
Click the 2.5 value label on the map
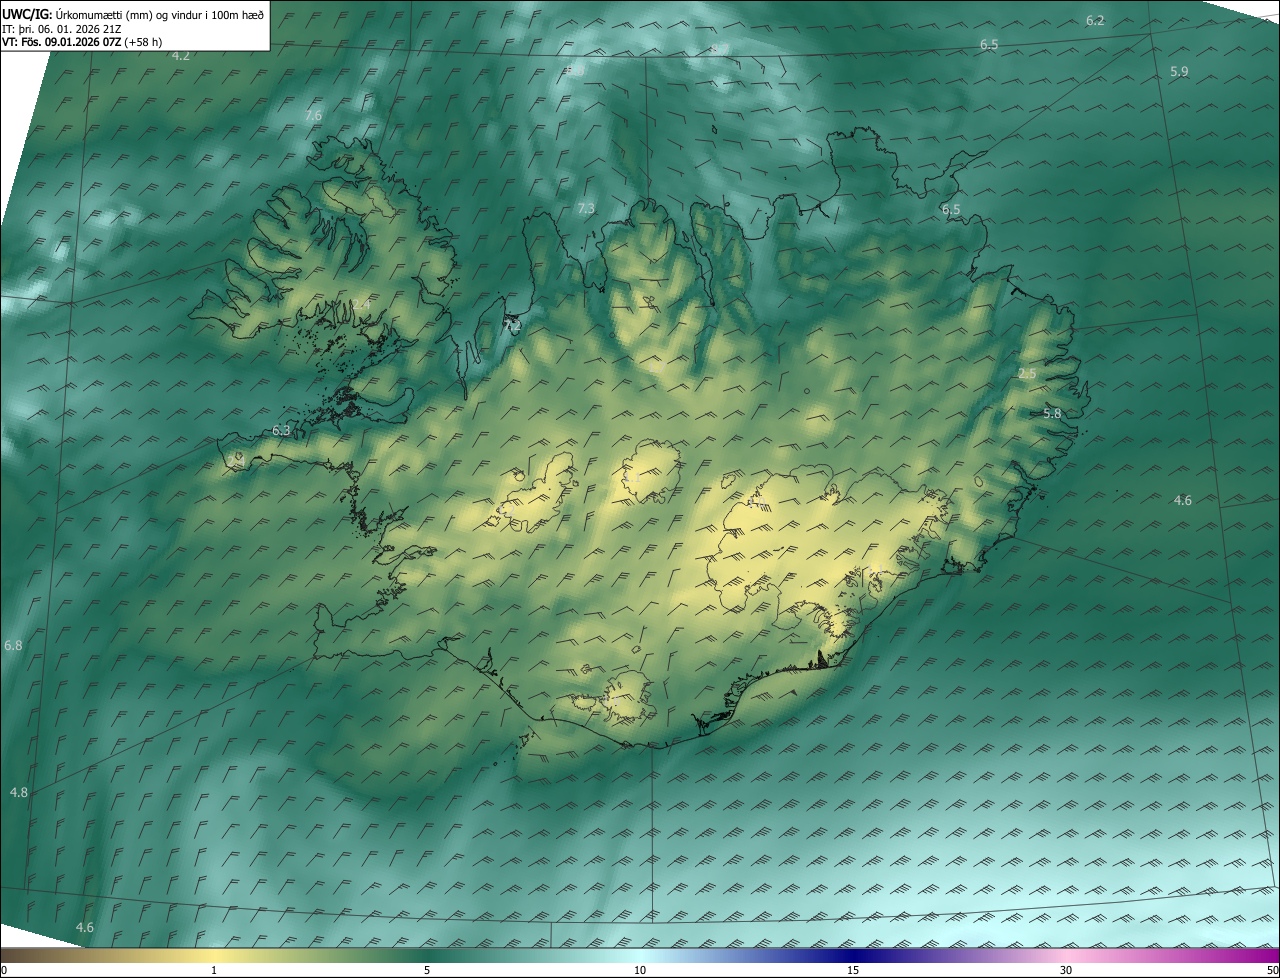pyautogui.click(x=1027, y=374)
